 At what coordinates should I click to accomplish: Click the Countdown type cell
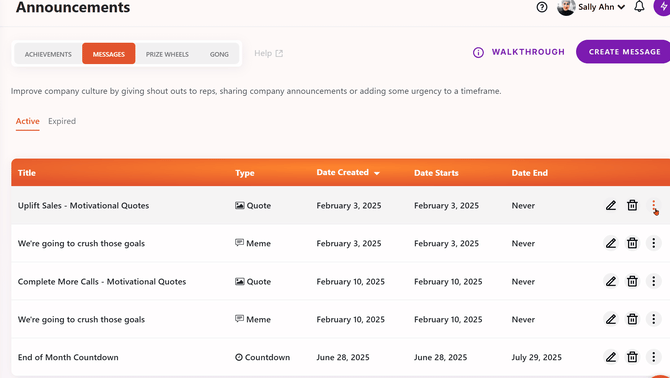pos(262,357)
